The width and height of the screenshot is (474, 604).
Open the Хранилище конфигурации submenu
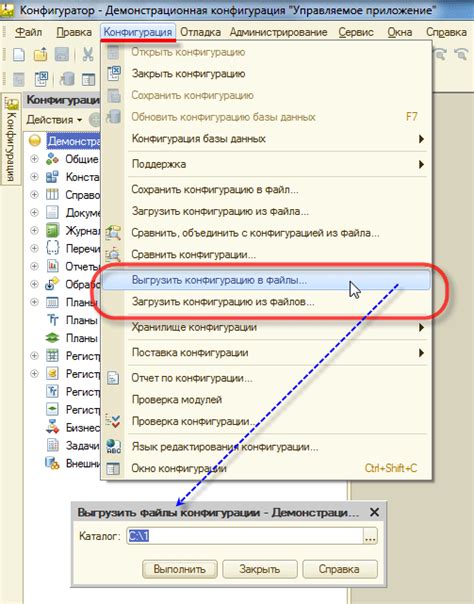tap(277, 327)
